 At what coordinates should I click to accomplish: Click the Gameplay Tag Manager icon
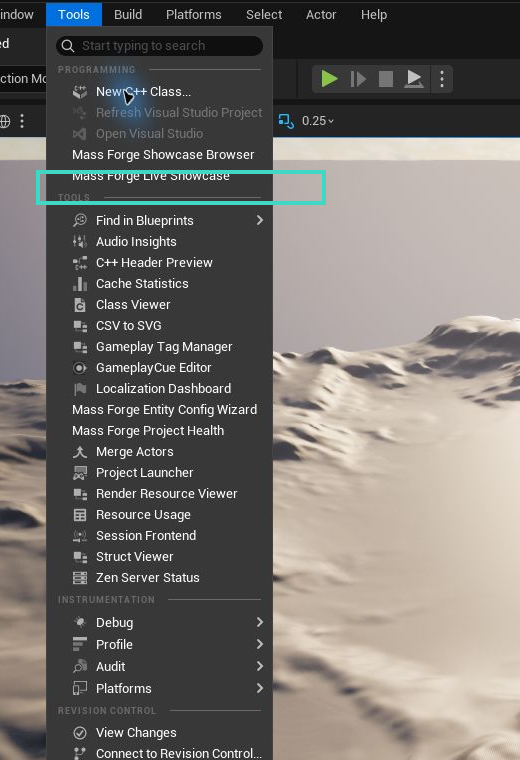(x=79, y=347)
